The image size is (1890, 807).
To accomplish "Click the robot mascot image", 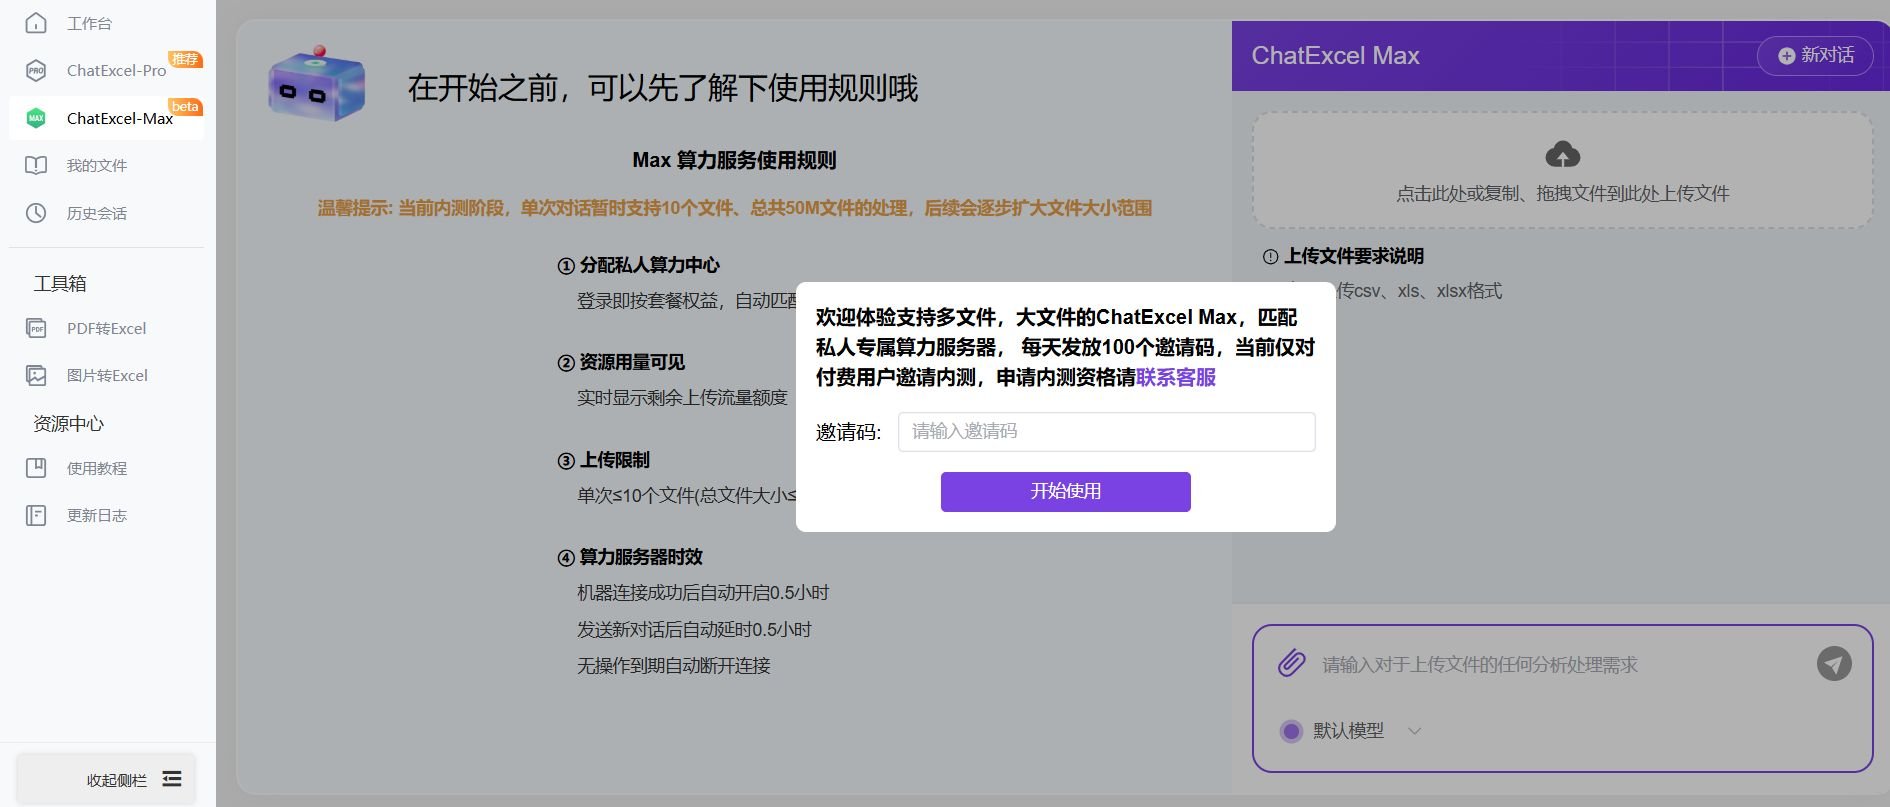I will 316,87.
